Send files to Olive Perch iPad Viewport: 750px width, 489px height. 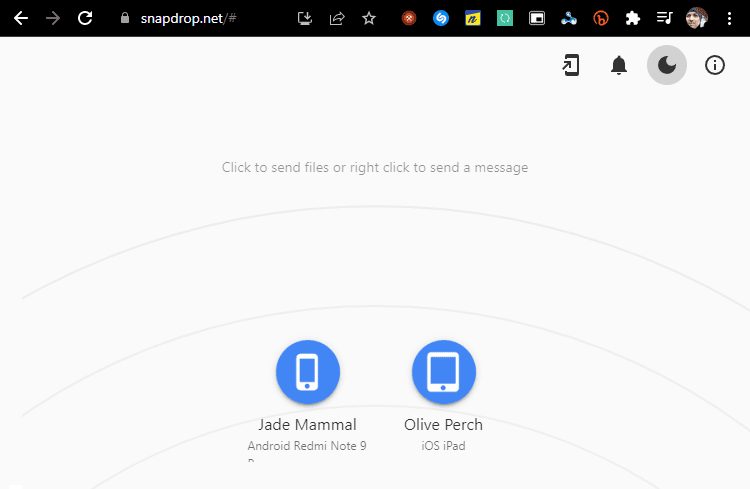tap(443, 372)
